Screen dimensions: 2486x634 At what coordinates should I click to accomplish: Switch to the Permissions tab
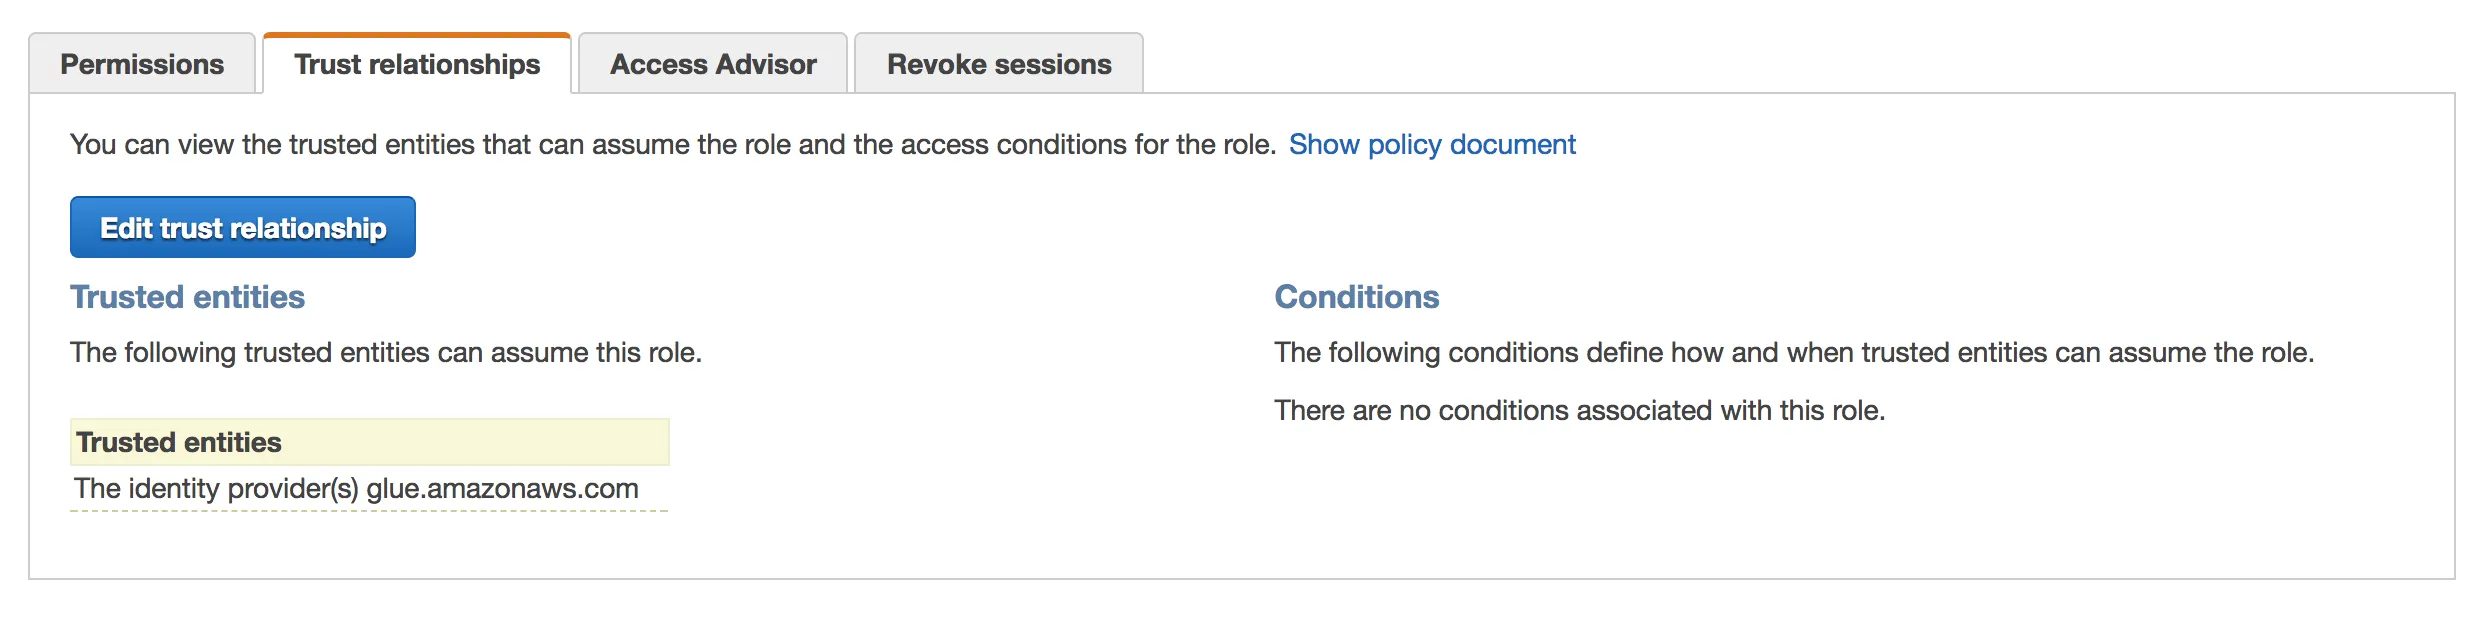(142, 64)
